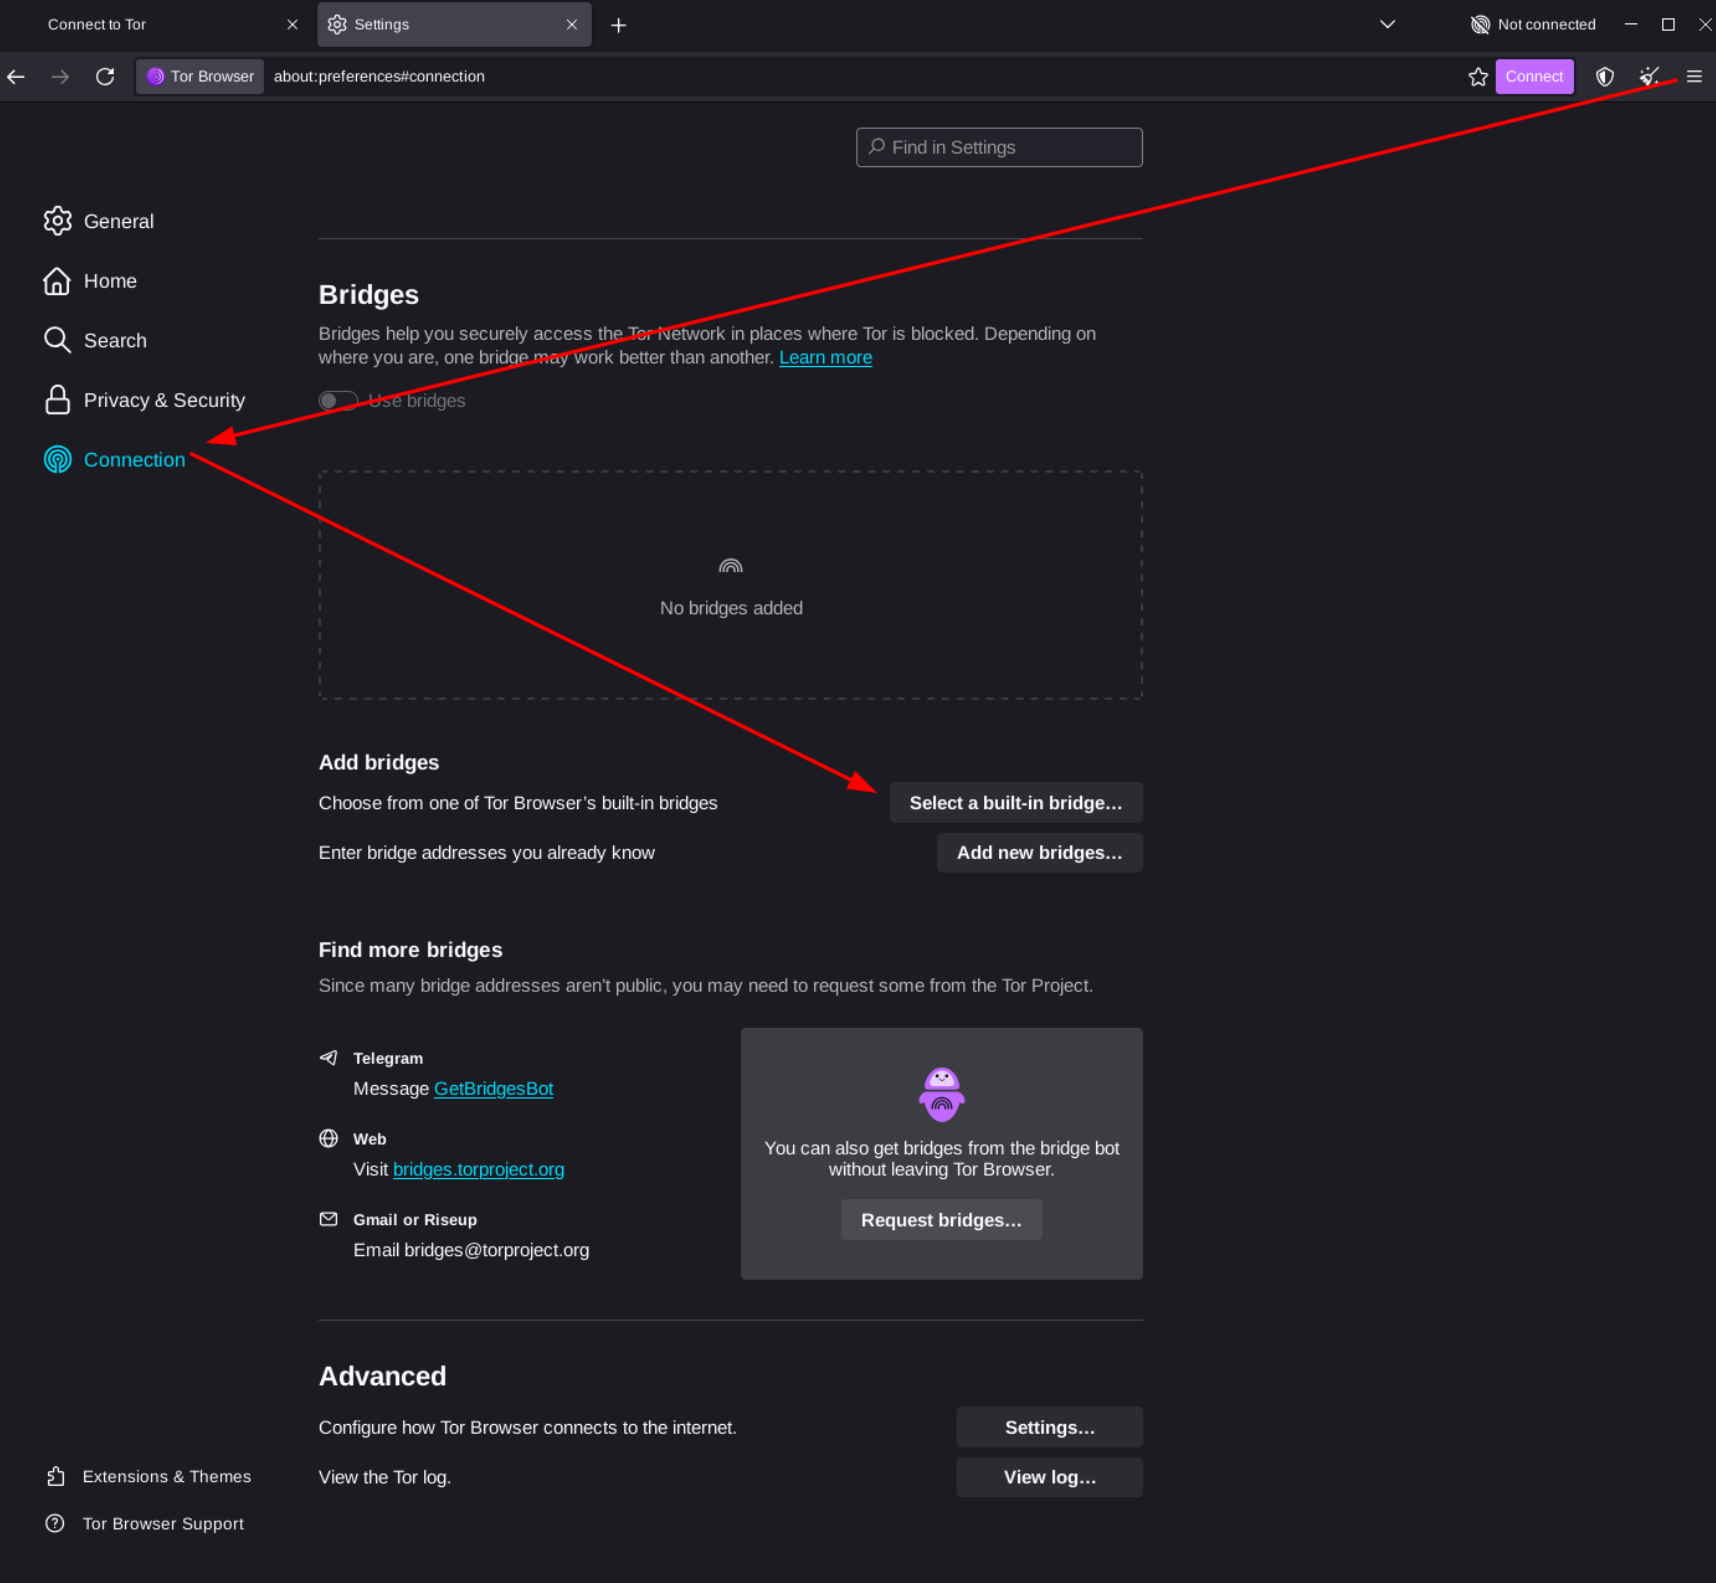This screenshot has width=1716, height=1583.
Task: Click the Email bridges@torproject.org text
Action: (471, 1250)
